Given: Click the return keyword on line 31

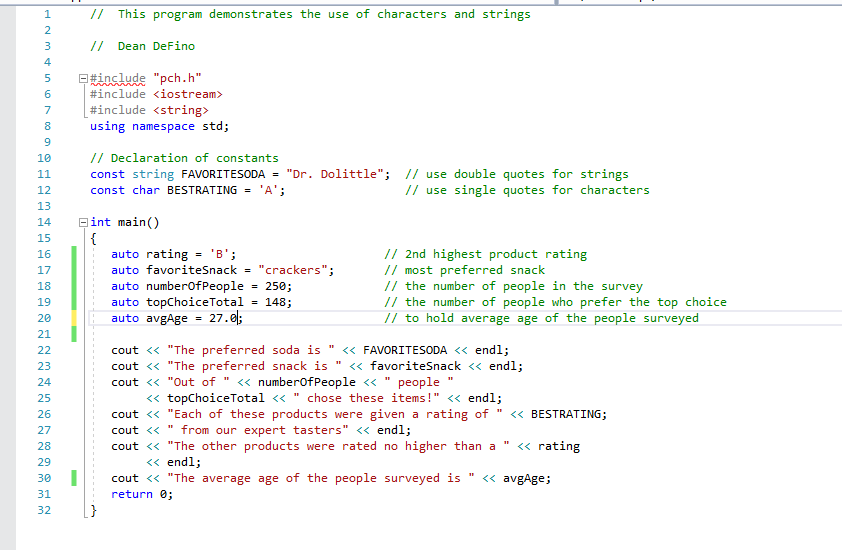Looking at the screenshot, I should [132, 494].
